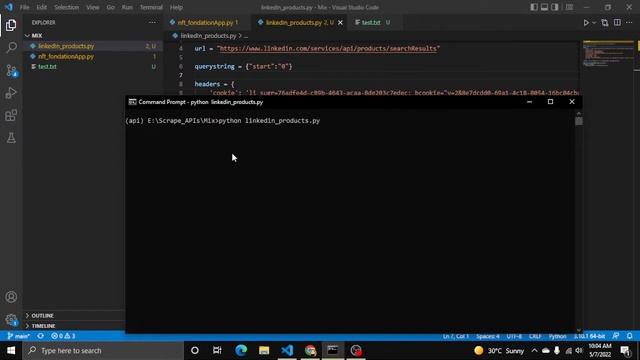Click the Run Python File play button
This screenshot has width=640, height=360.
pos(586,23)
